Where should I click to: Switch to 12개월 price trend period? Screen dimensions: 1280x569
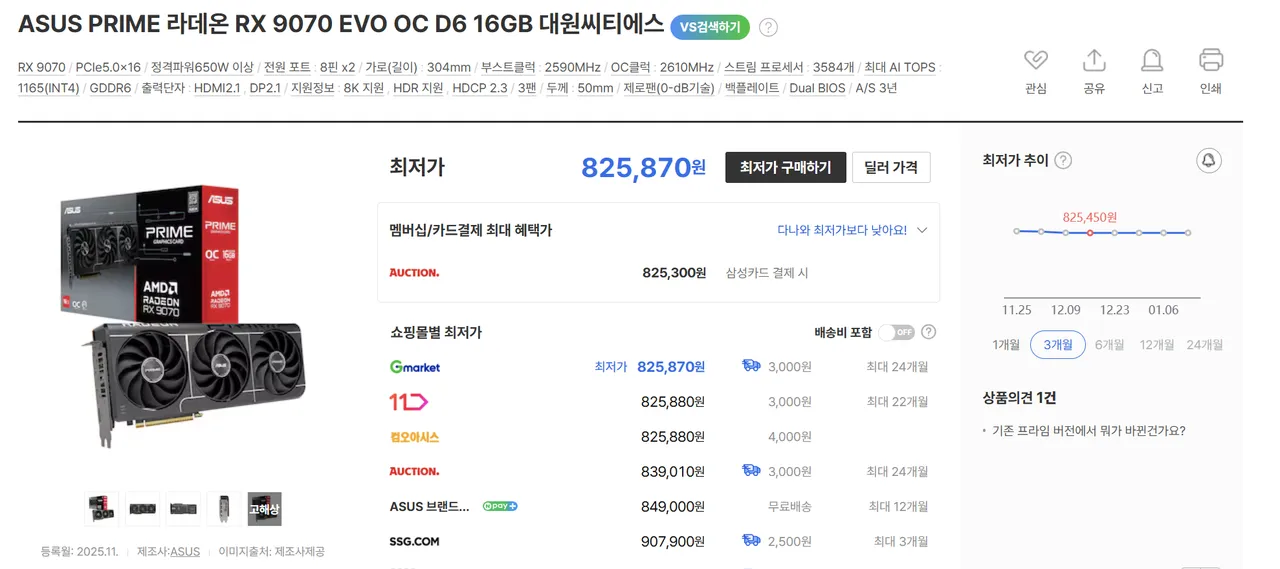(1156, 345)
